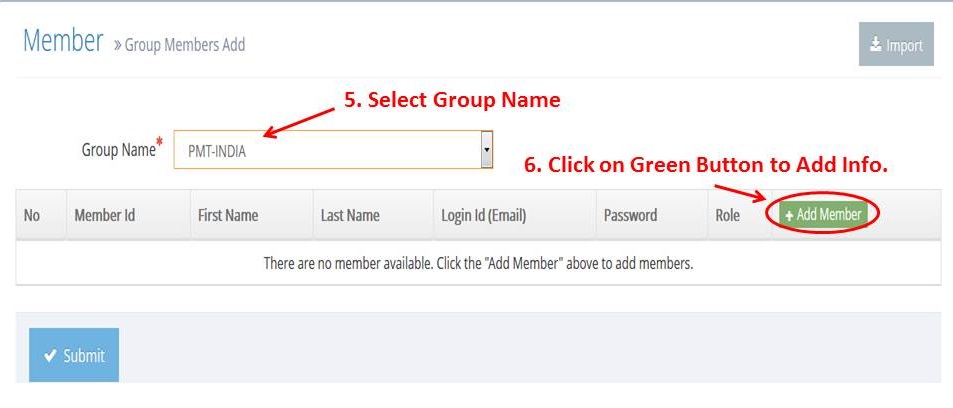Open the Member page heading link
This screenshot has width=953, height=408.
63,41
